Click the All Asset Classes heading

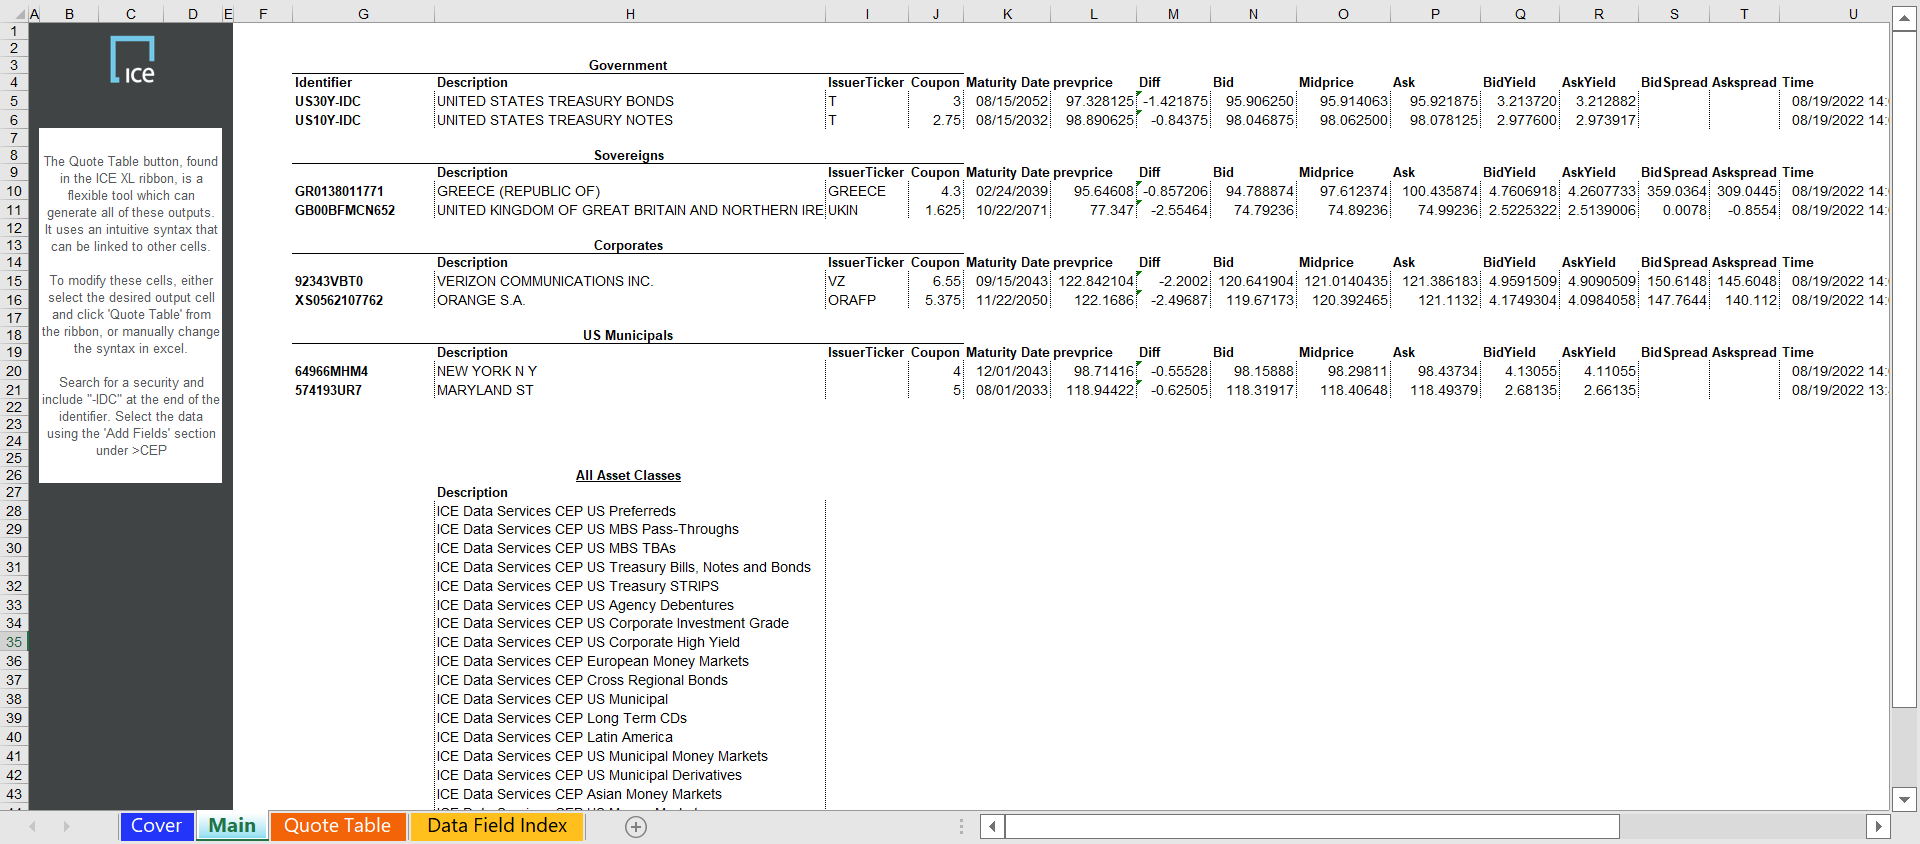point(628,475)
